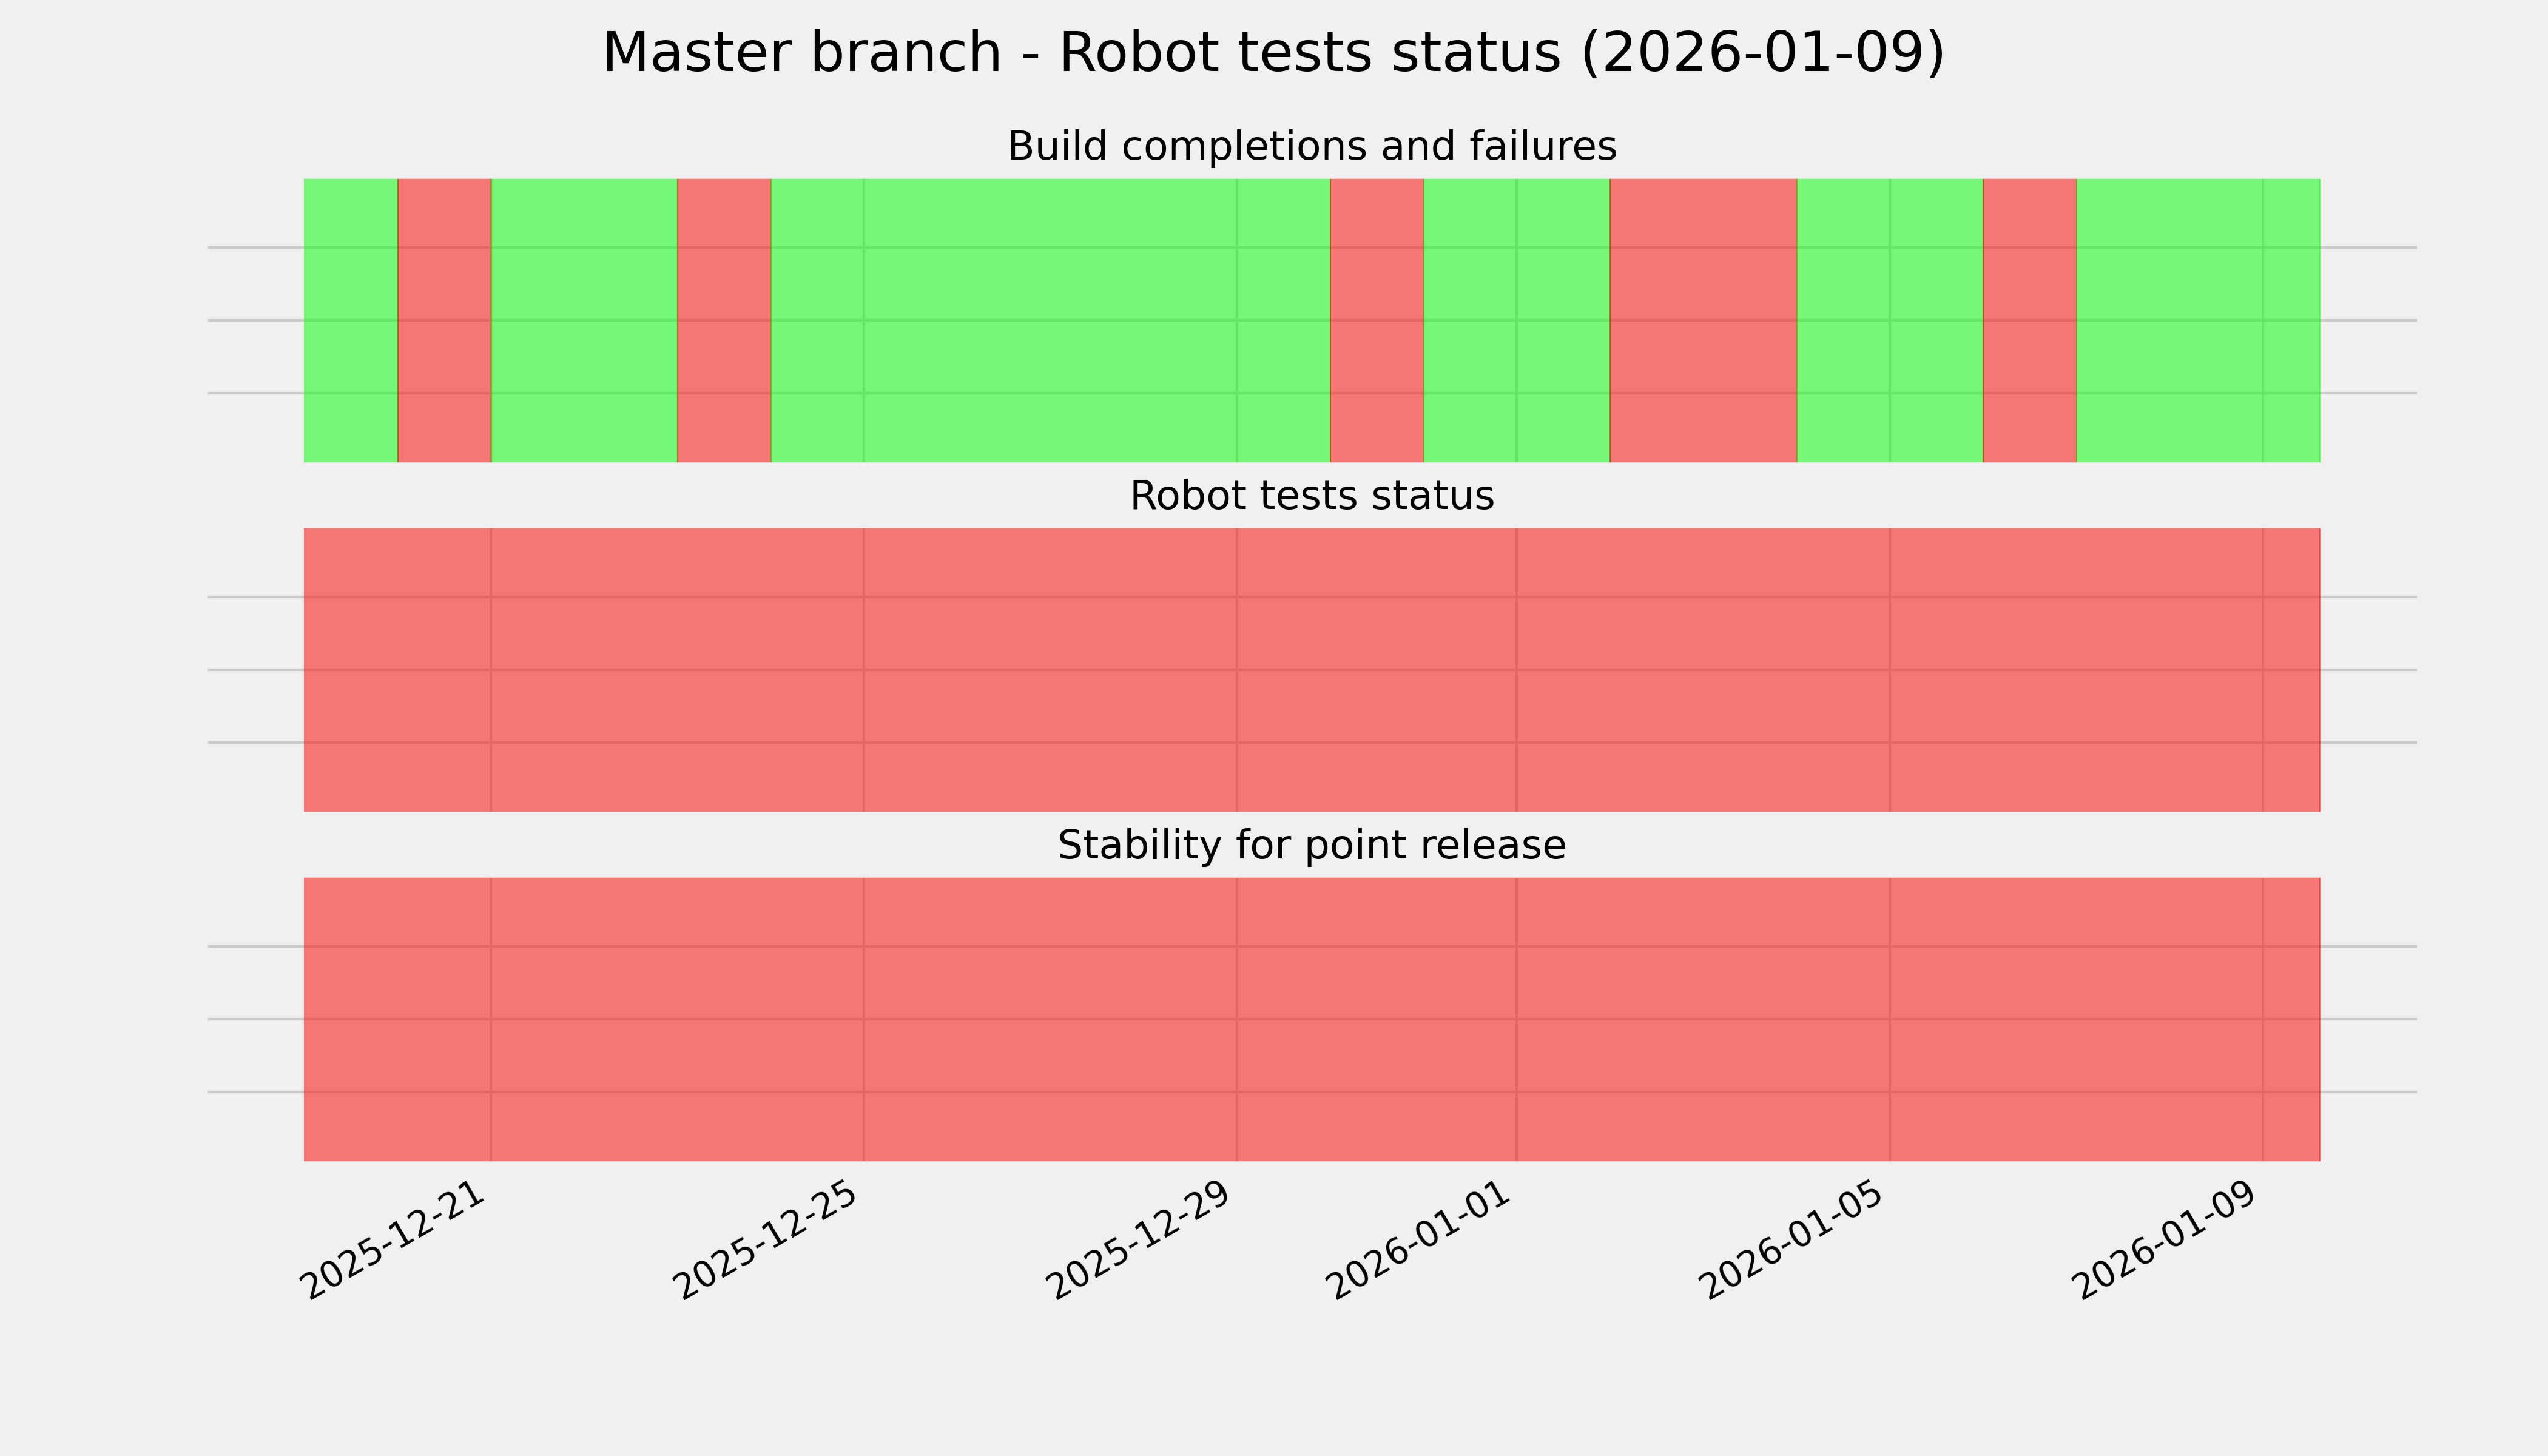Screen dimensions: 2548x1456
Task: Click the leftmost green build segment
Action: click(x=350, y=320)
